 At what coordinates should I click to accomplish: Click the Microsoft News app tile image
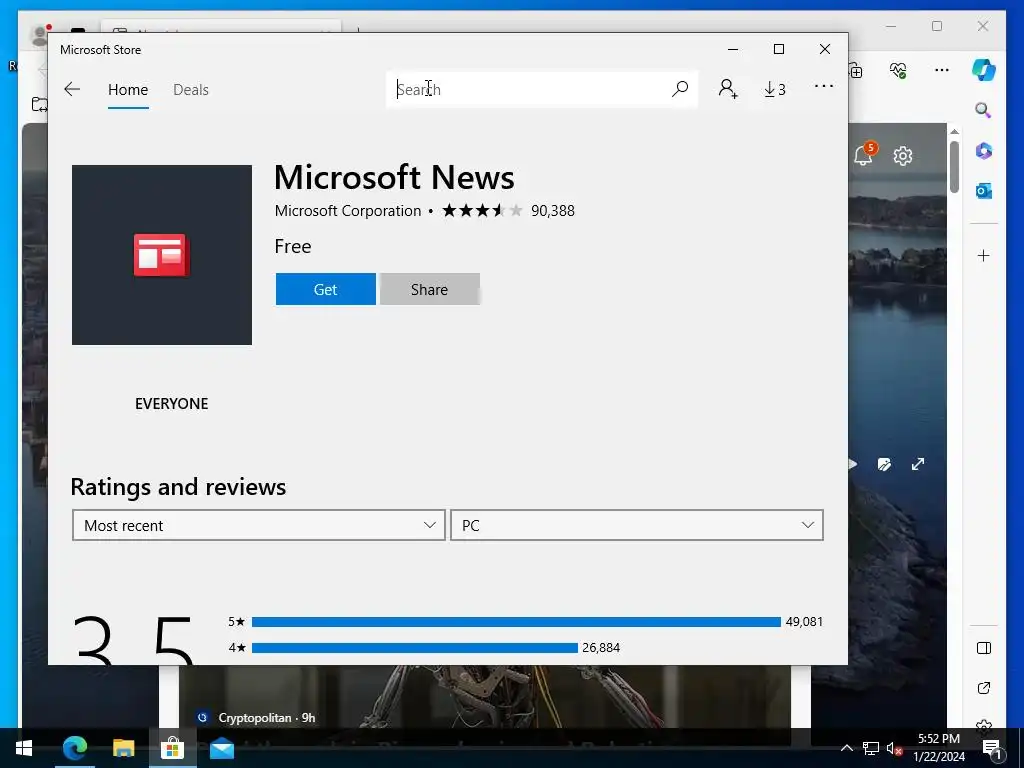(x=162, y=255)
